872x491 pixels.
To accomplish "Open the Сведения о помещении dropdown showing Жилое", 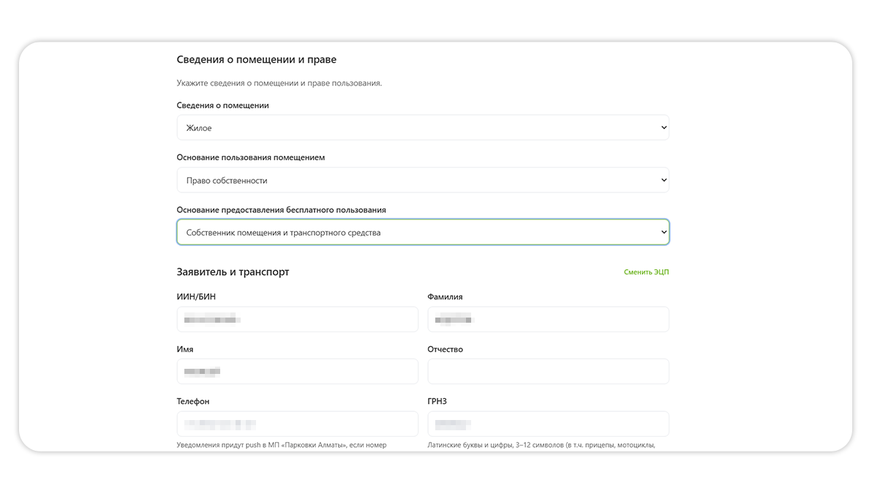I will pos(423,128).
